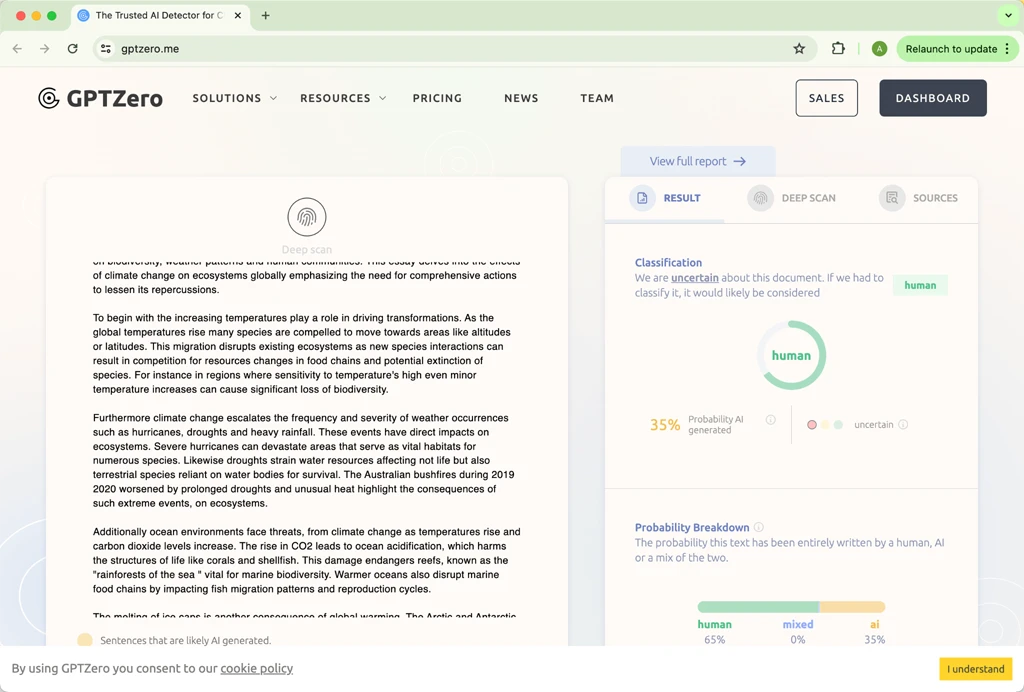Open the Team page
This screenshot has height=692, width=1024.
(597, 98)
